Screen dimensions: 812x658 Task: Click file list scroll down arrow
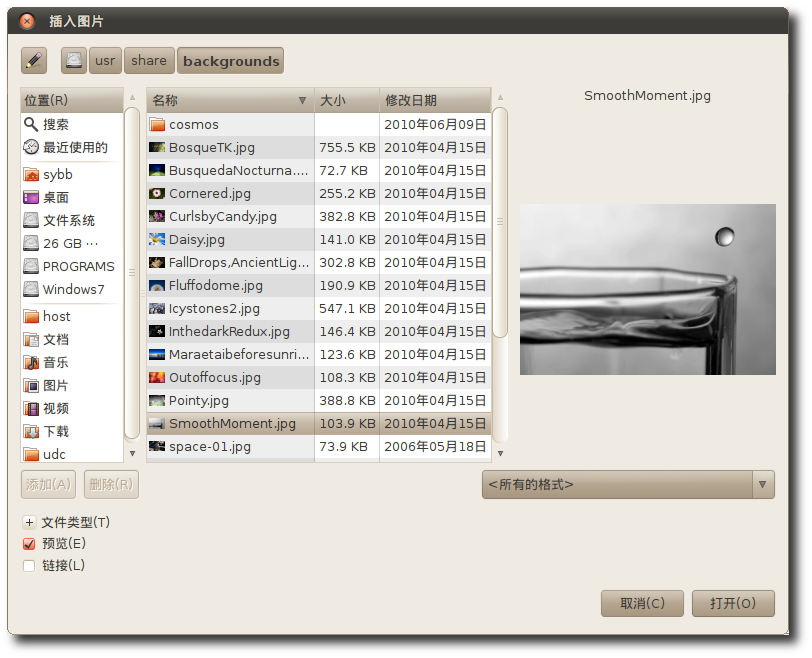click(500, 454)
